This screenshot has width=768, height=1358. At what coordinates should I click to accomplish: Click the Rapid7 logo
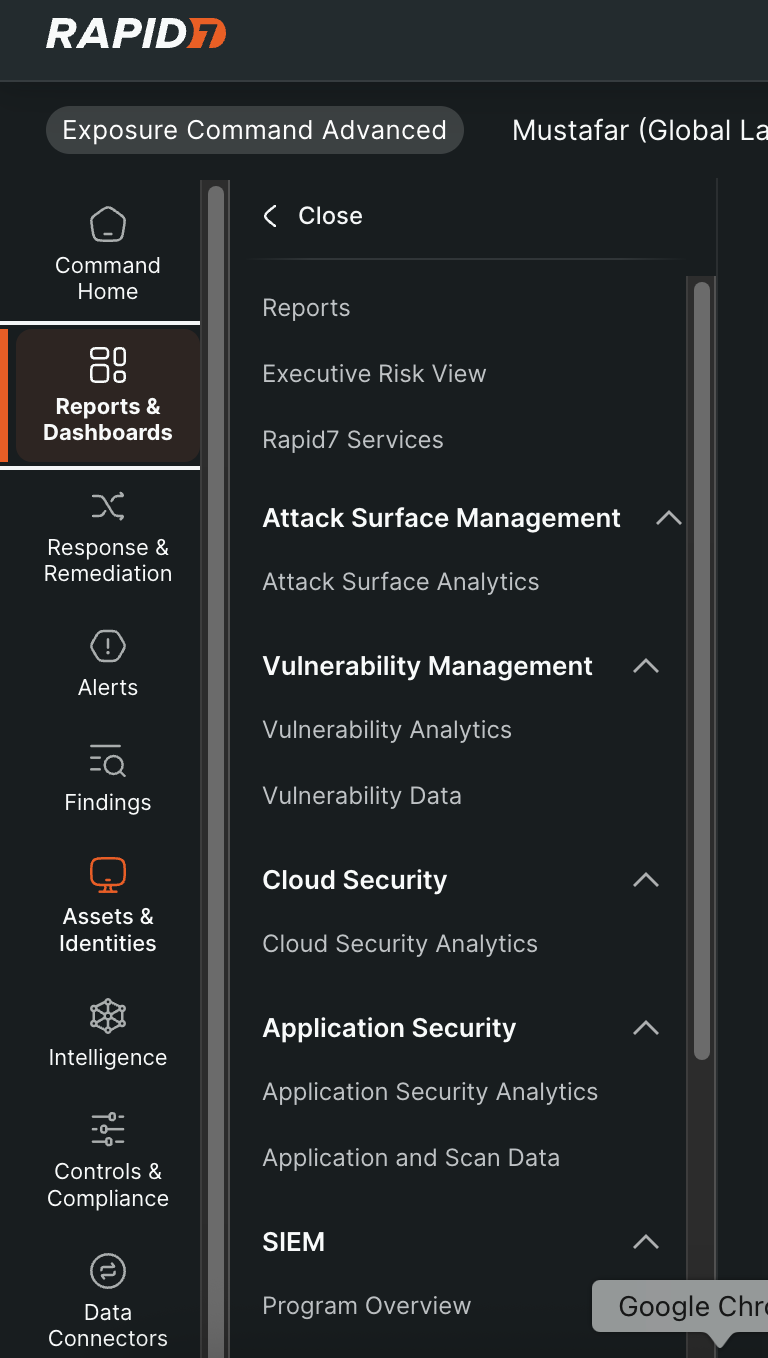(136, 34)
